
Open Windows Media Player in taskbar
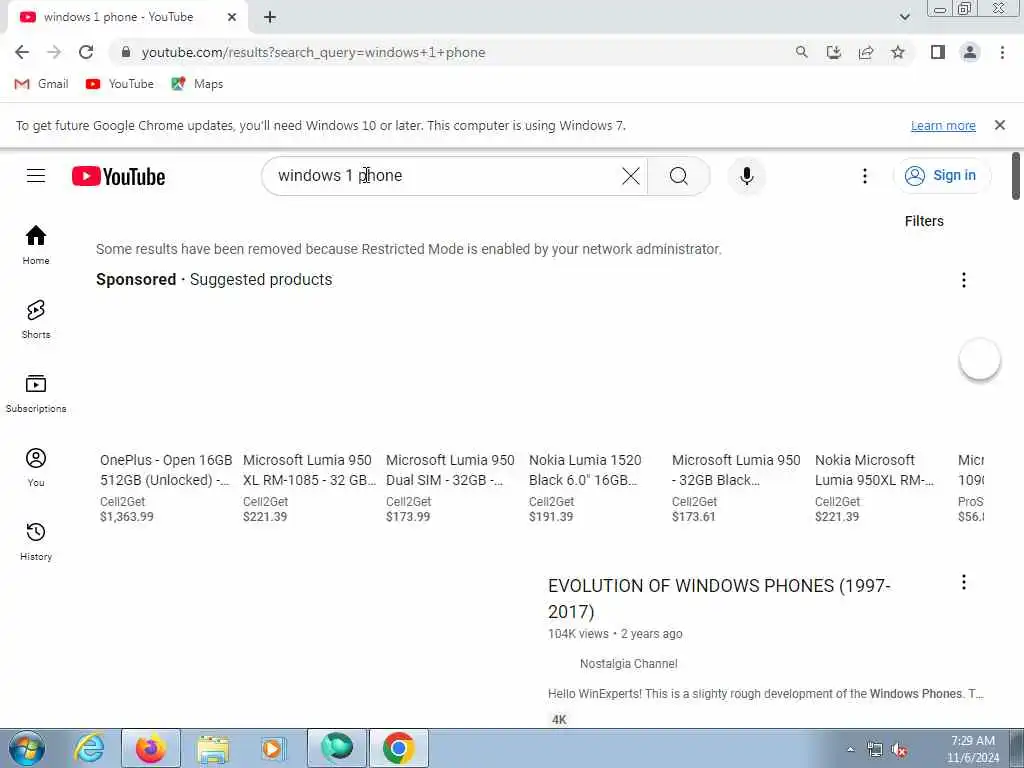pos(273,749)
